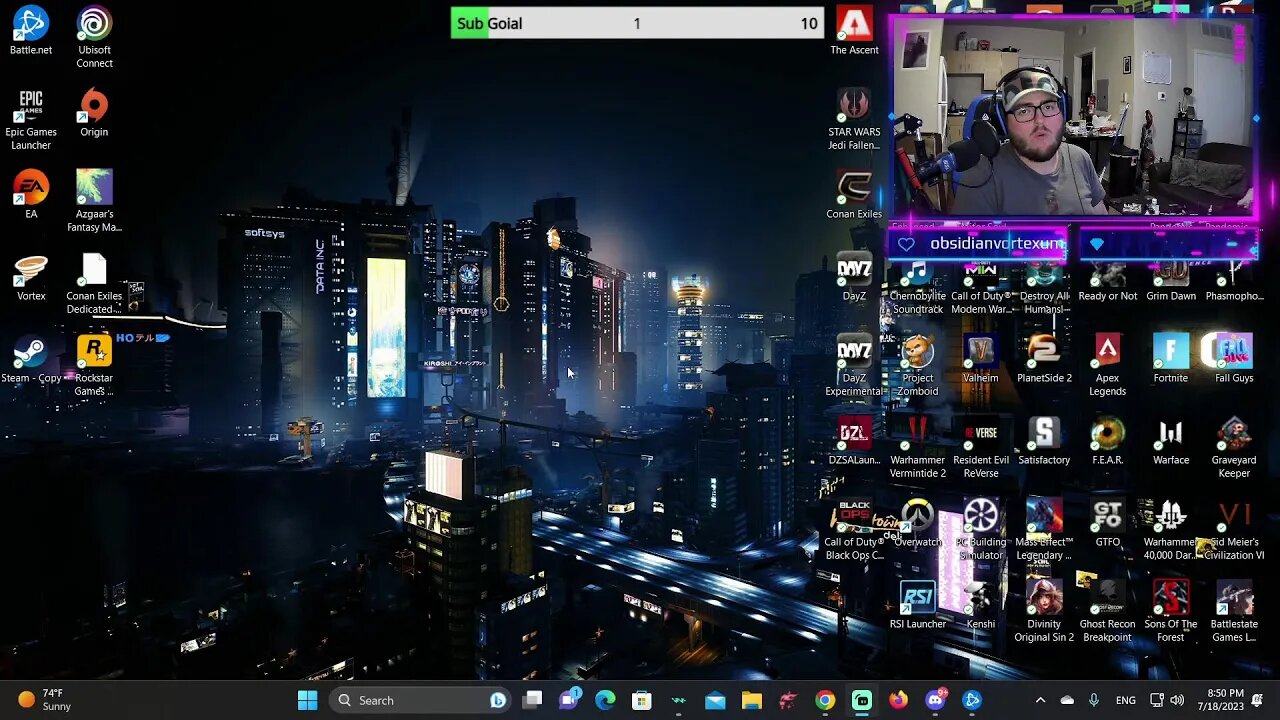Viewport: 1280px width, 720px height.
Task: Select the Conan Exiles Dedicated file
Action: [94, 284]
